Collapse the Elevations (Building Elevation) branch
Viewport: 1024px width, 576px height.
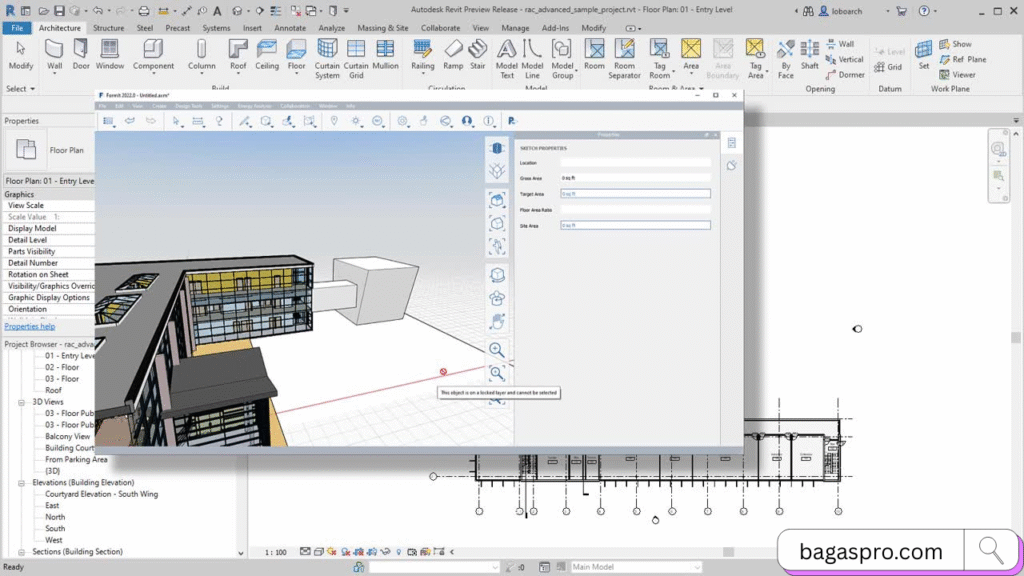[21, 483]
